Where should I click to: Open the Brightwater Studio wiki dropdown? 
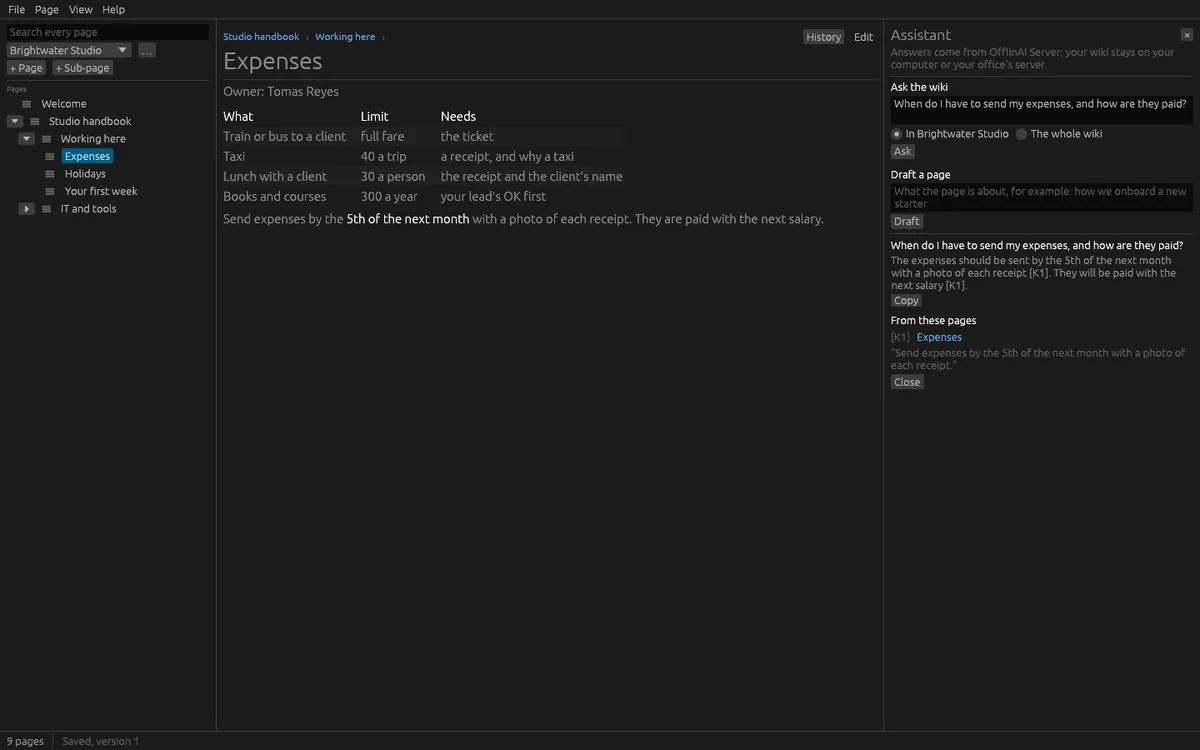tap(69, 50)
